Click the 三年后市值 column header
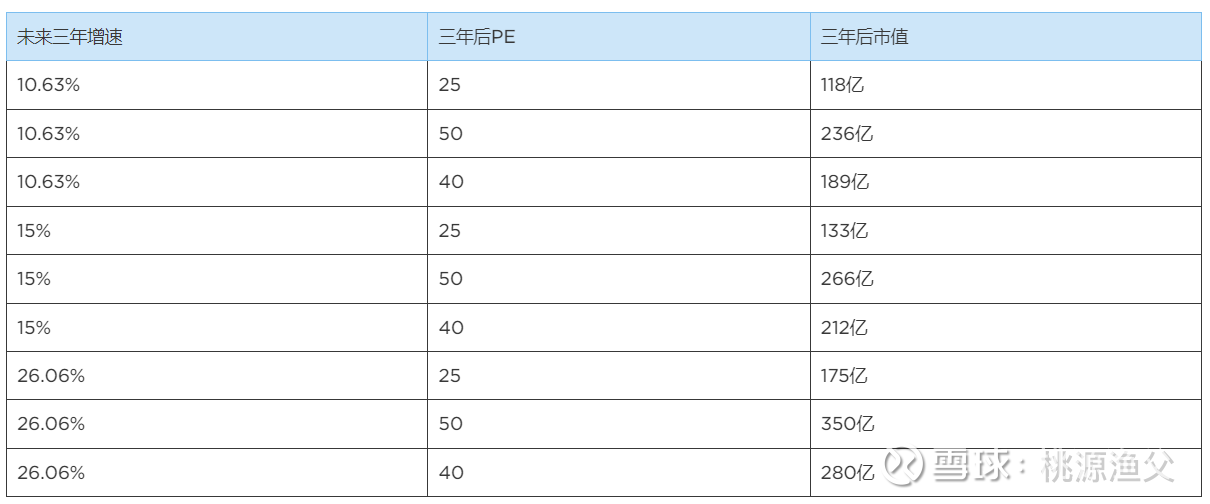 864,37
